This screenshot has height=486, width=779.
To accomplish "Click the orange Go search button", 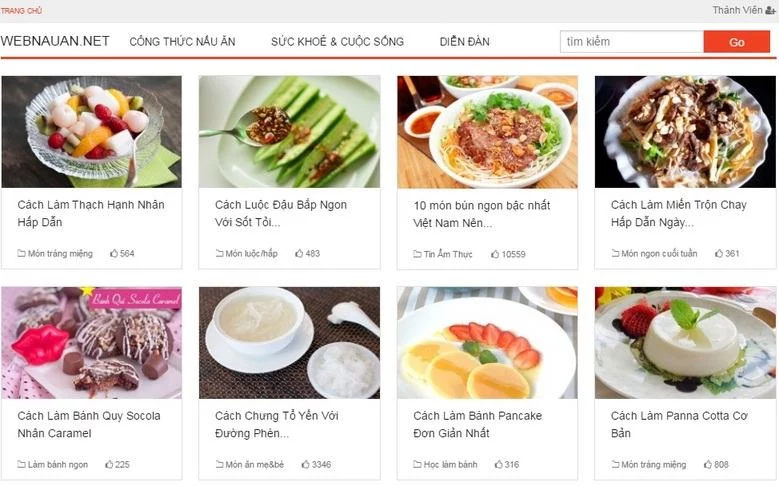I will click(737, 42).
